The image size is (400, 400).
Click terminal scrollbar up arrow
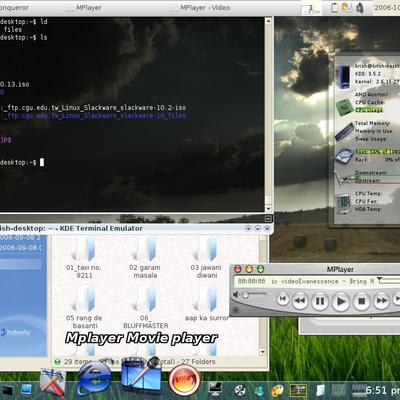tap(268, 21)
